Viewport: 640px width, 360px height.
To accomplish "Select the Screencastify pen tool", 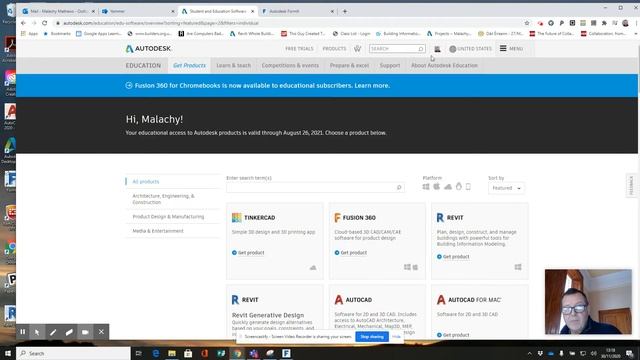I will pos(53,332).
